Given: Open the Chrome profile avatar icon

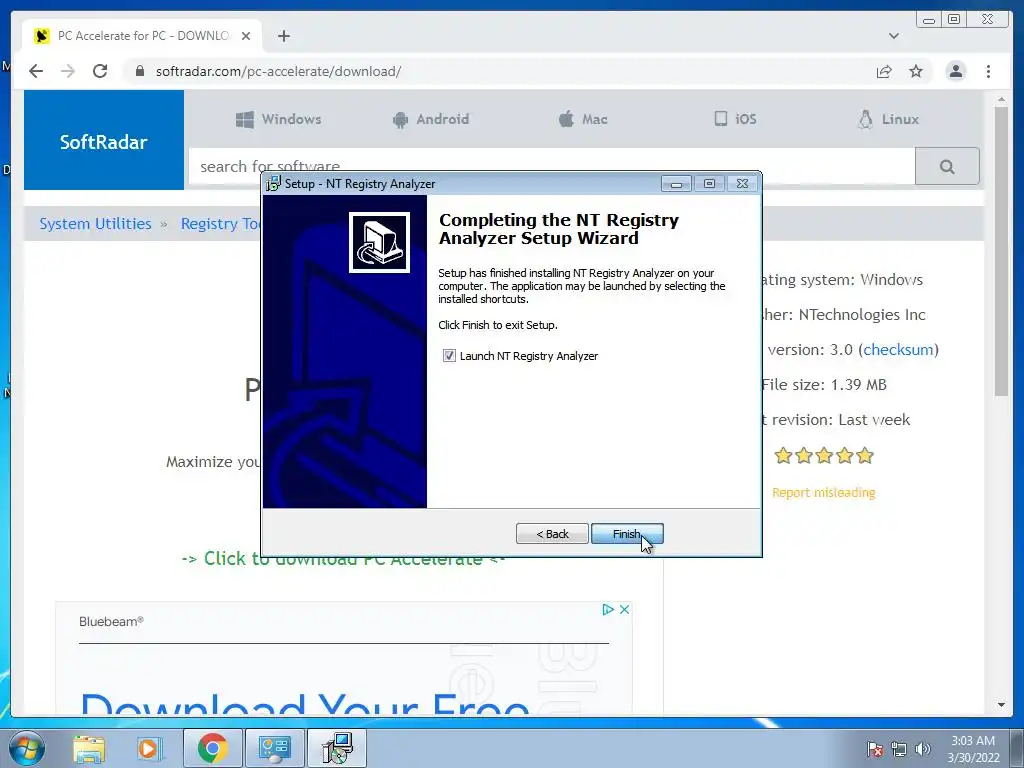Looking at the screenshot, I should click(x=955, y=71).
